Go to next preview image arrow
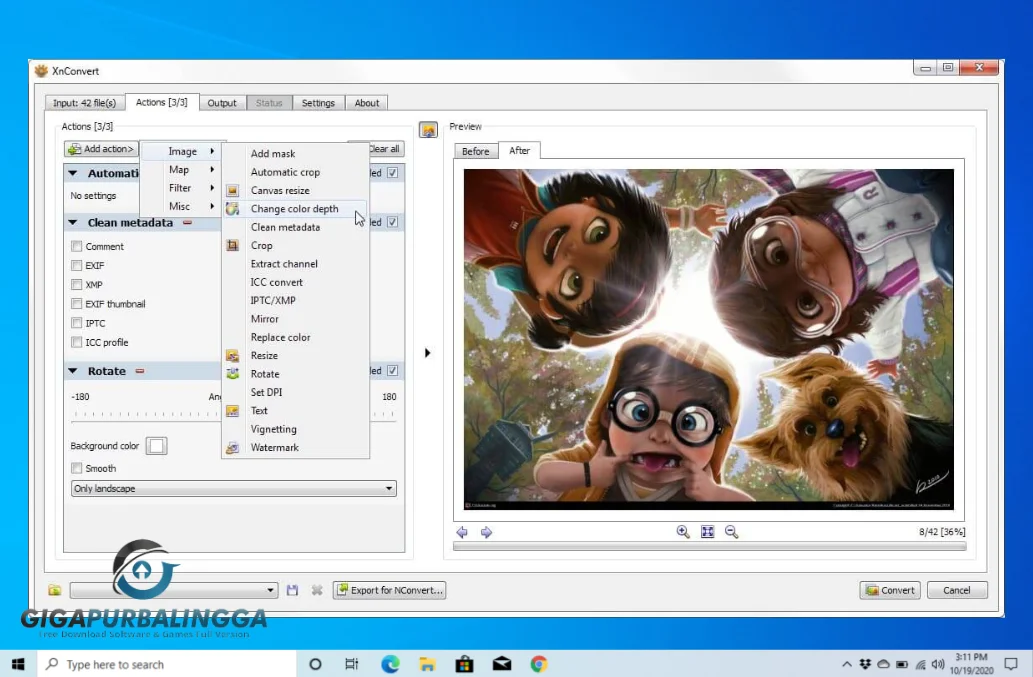Image resolution: width=1033 pixels, height=677 pixels. 486,532
